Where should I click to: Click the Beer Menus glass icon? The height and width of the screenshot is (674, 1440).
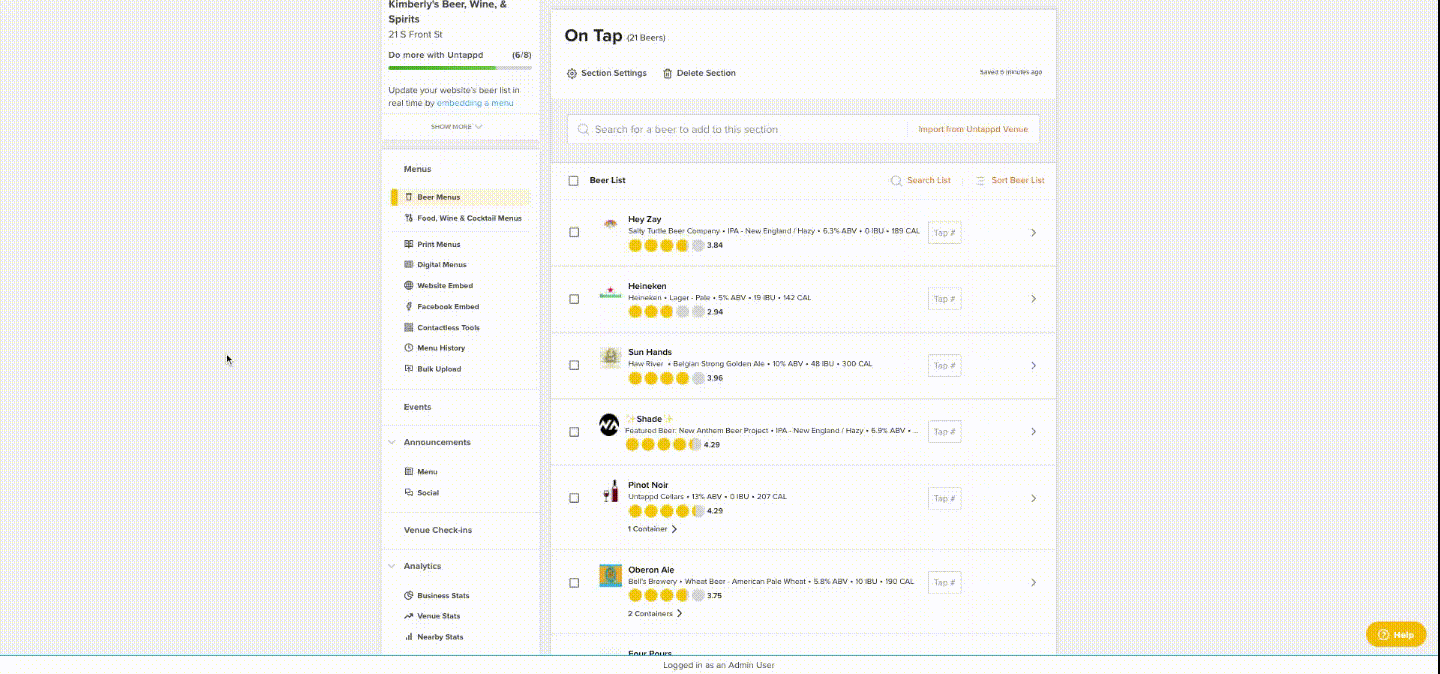[408, 197]
